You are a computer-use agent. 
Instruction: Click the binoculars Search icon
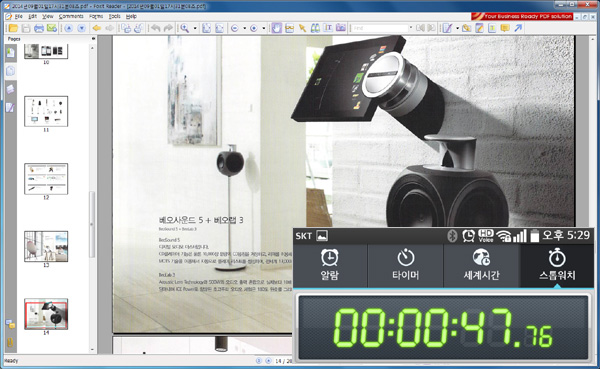315,28
